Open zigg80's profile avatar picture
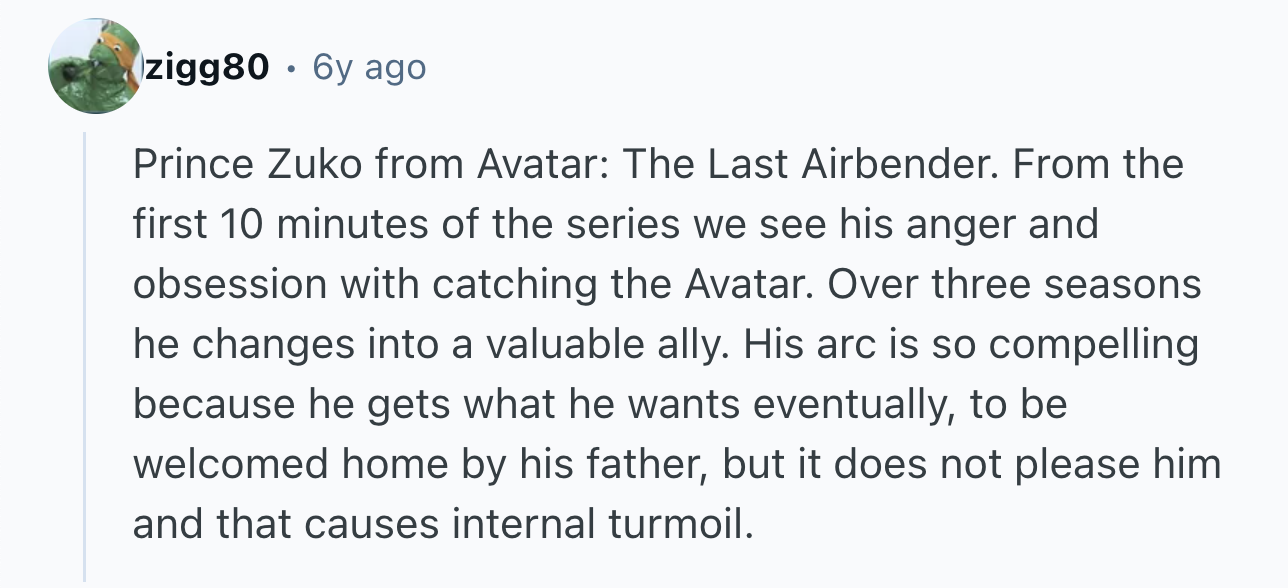Viewport: 1288px width, 588px height. (96, 66)
